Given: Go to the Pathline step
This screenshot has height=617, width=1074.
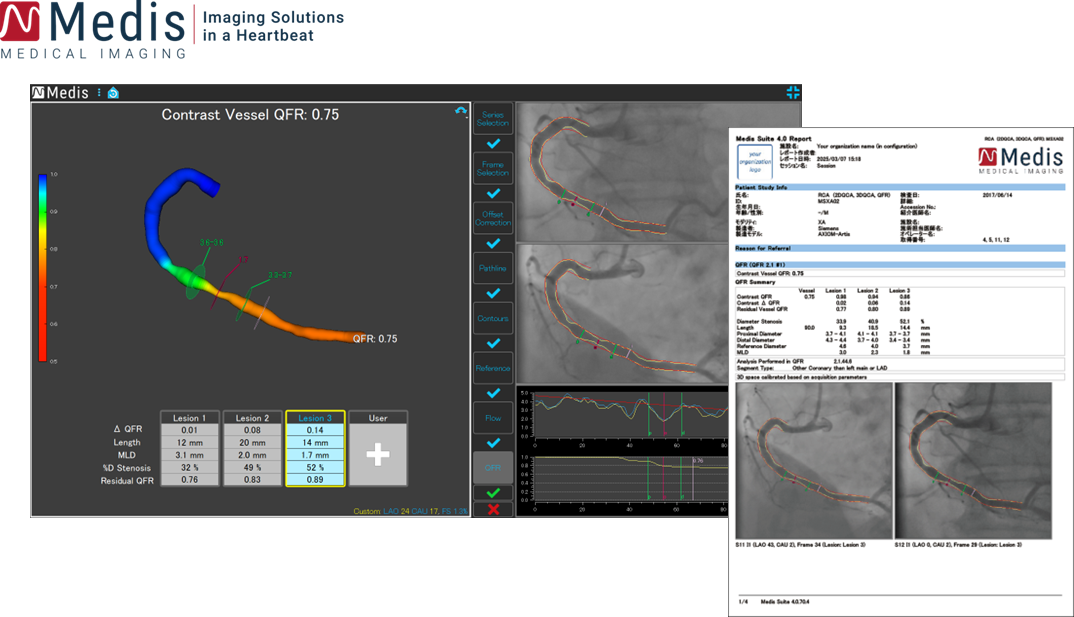Looking at the screenshot, I should coord(492,268).
